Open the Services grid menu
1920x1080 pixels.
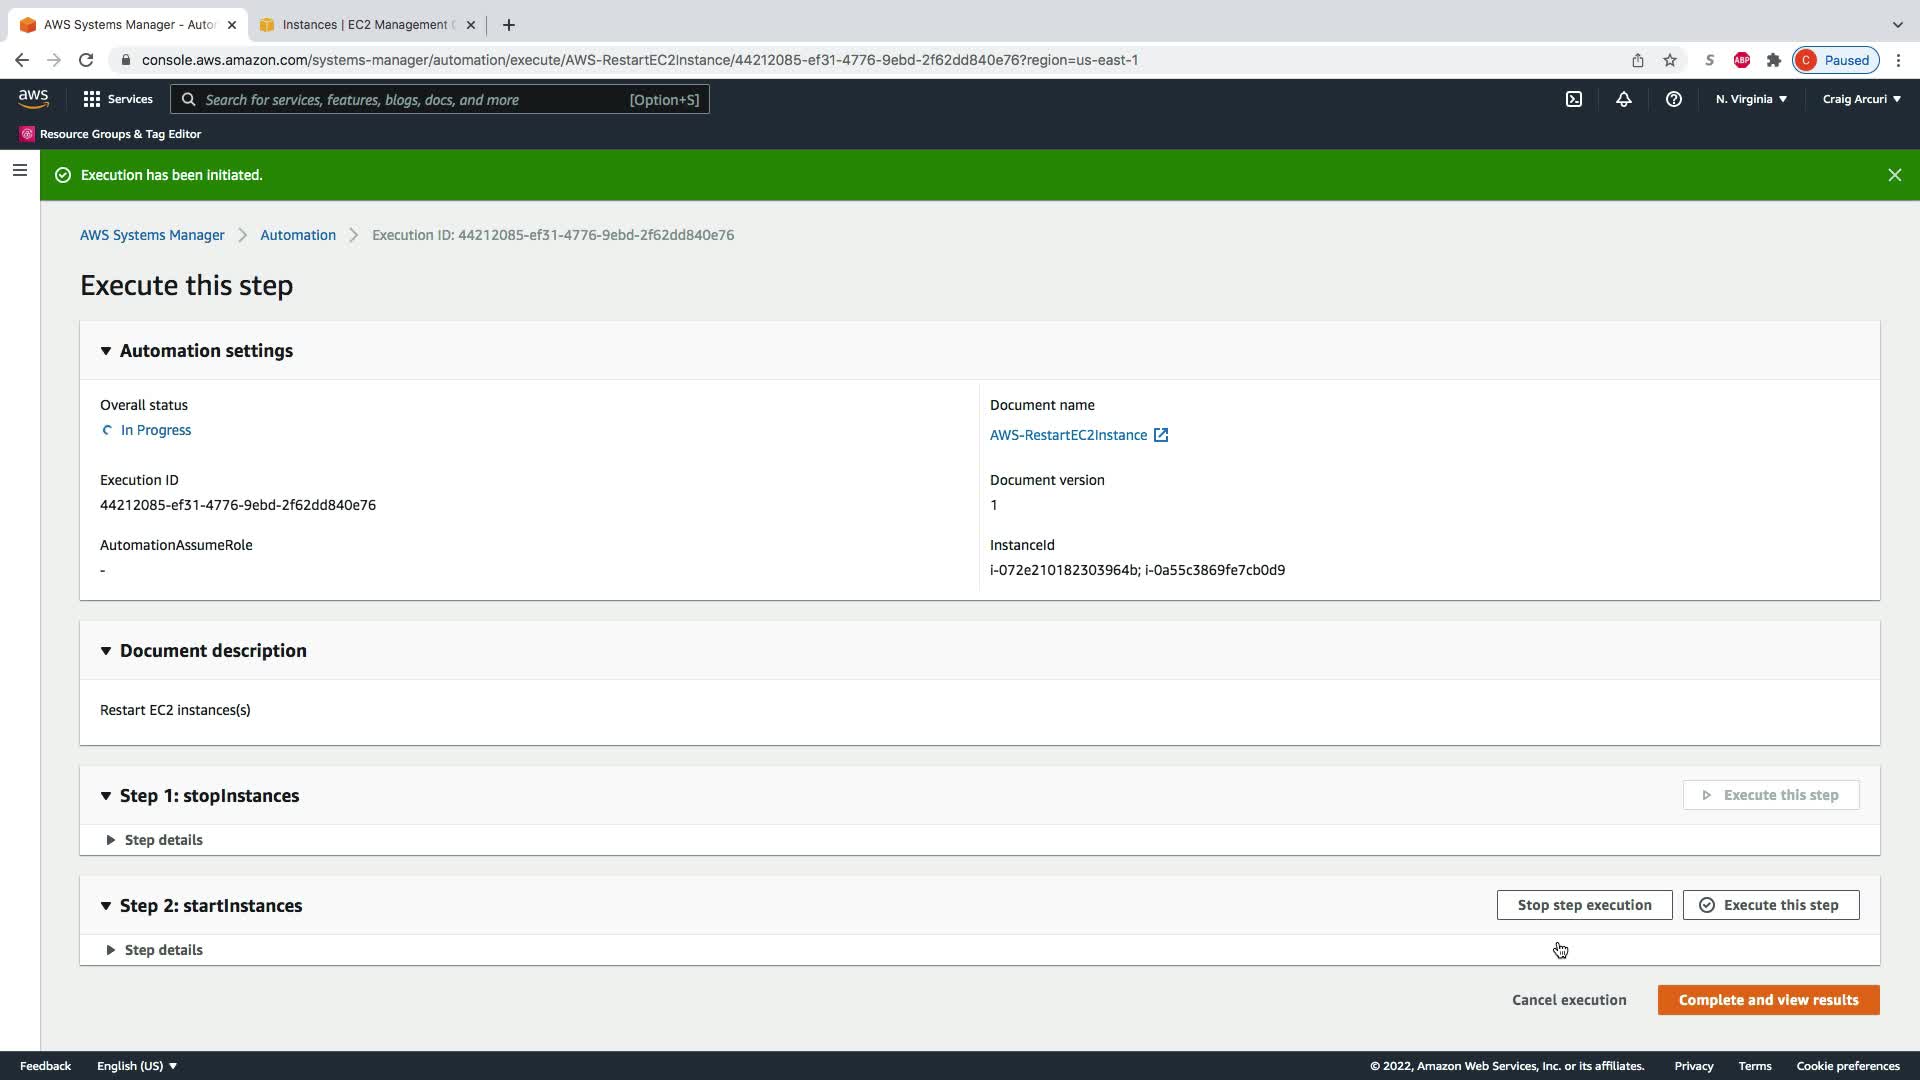pos(118,99)
